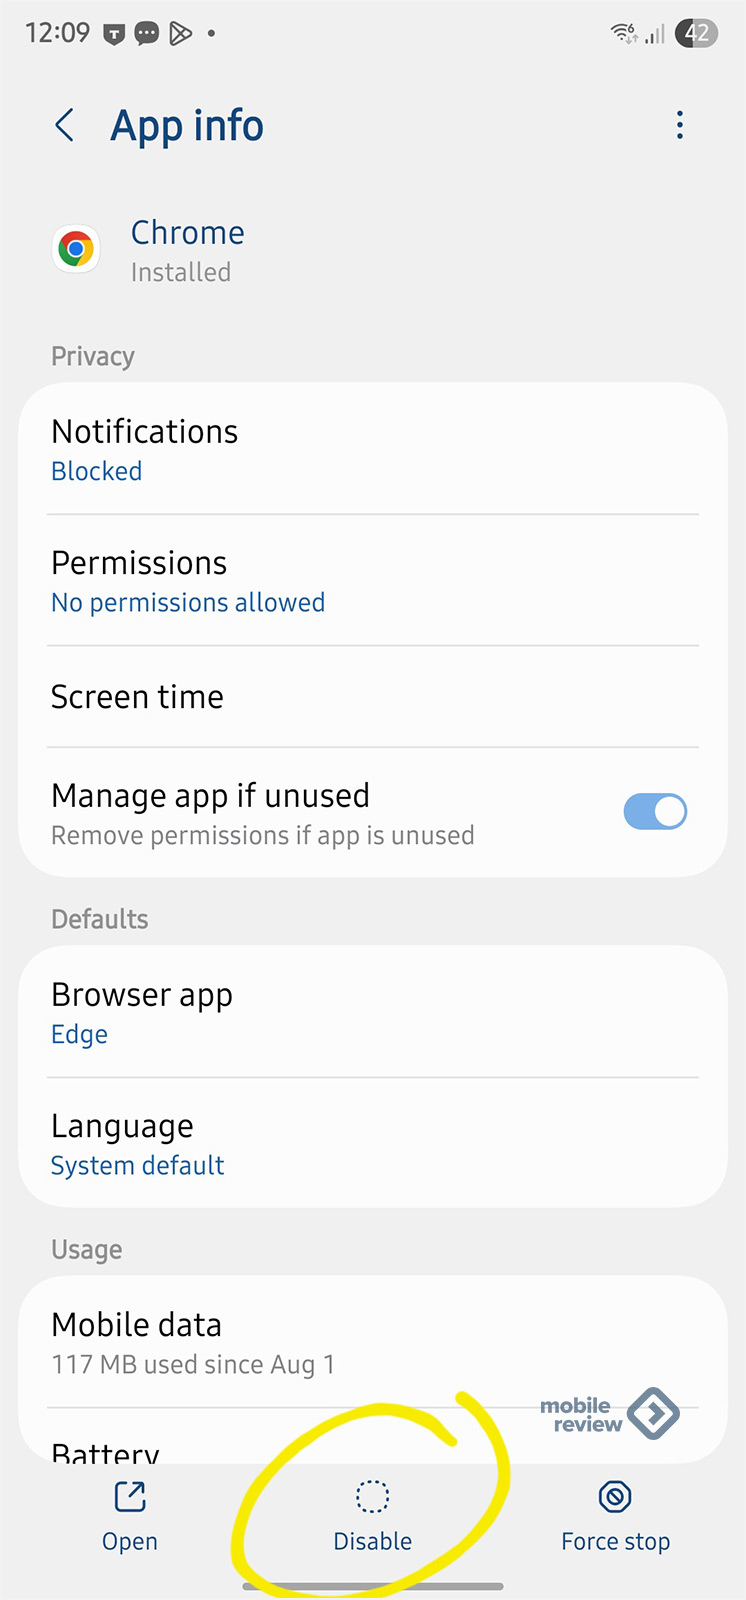Tap the Disable button label
This screenshot has height=1600, width=746.
pyautogui.click(x=372, y=1542)
